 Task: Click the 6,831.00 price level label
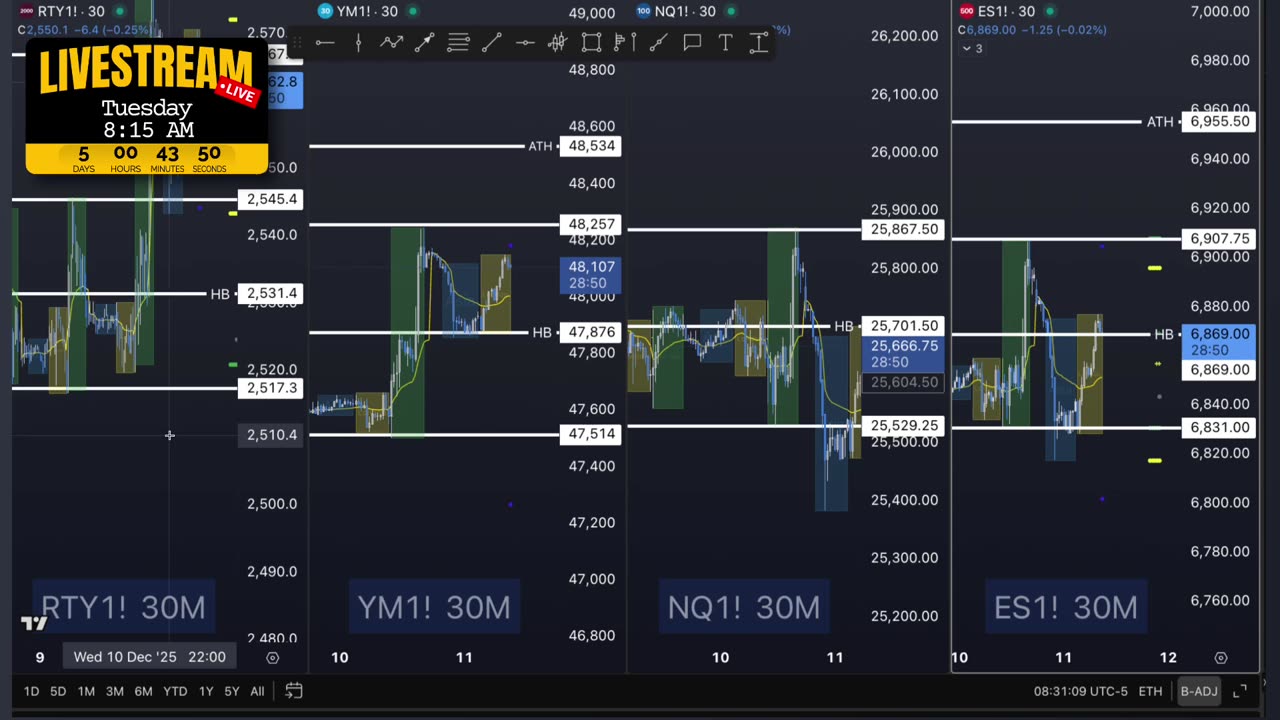pyautogui.click(x=1219, y=427)
